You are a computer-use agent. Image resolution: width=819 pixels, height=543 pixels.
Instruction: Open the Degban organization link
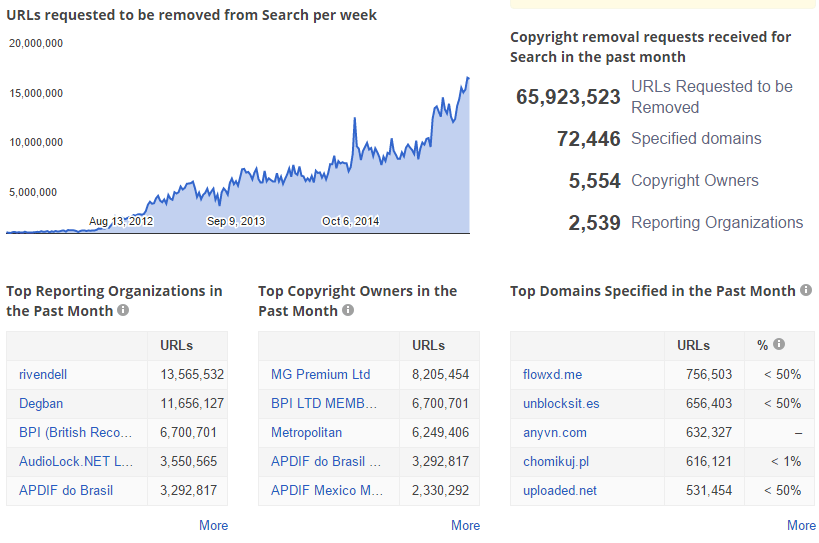[41, 403]
